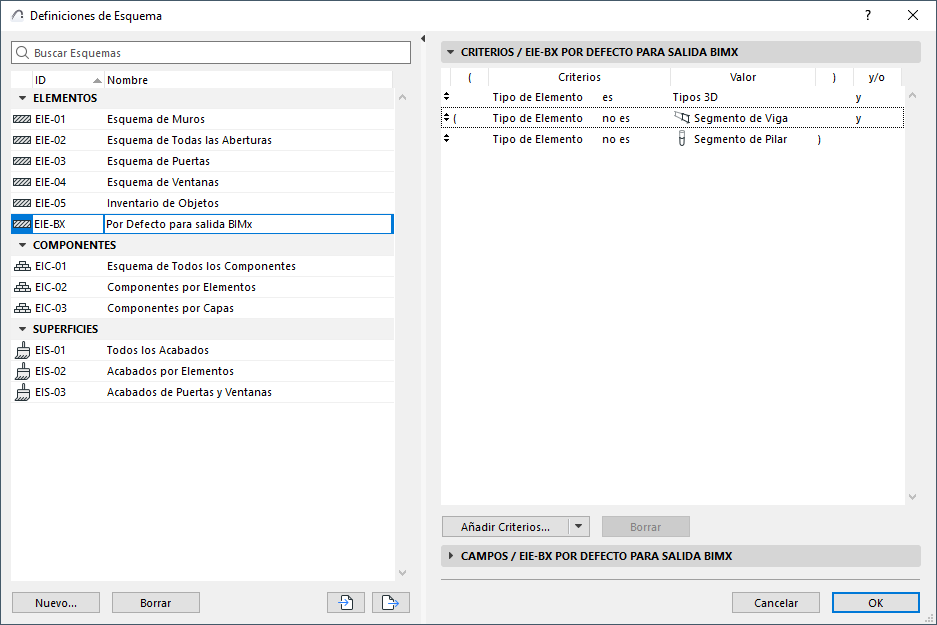
Task: Click the EIE-01 wall schema hatch icon
Action: click(x=22, y=119)
